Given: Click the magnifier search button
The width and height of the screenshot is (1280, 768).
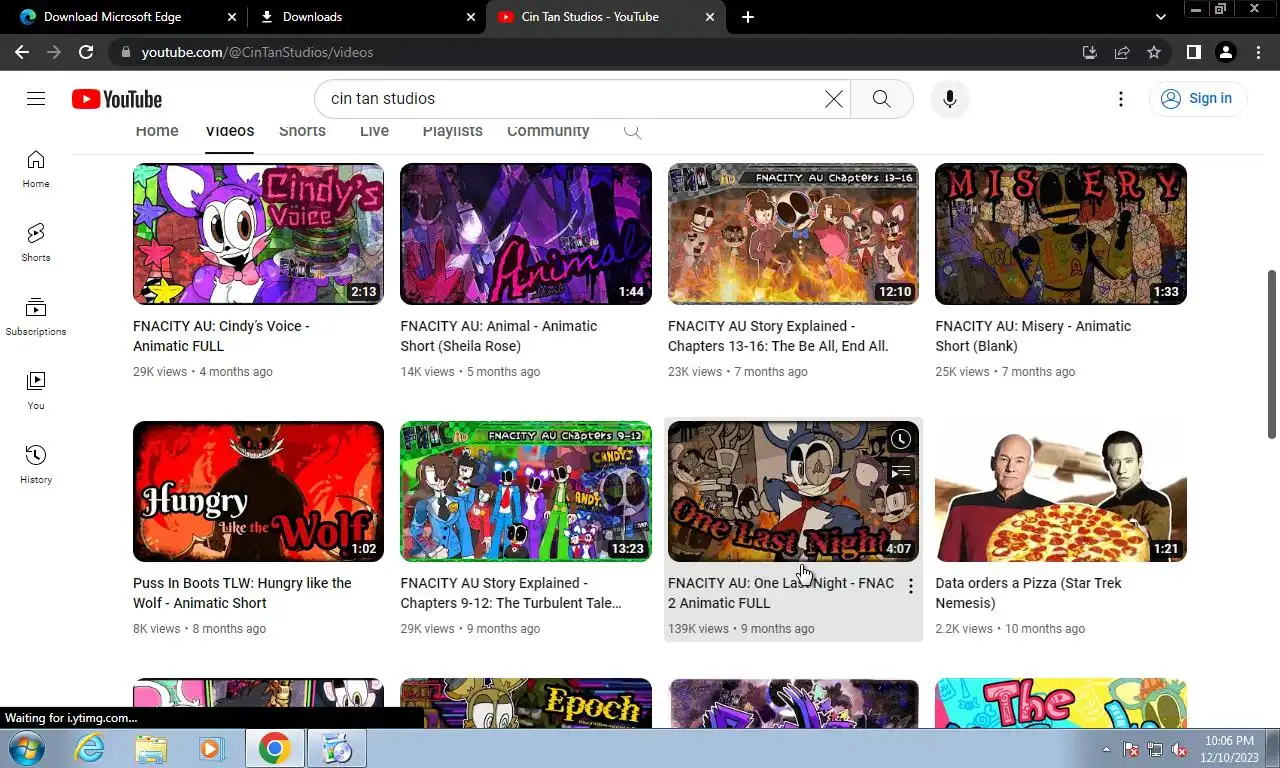Looking at the screenshot, I should pyautogui.click(x=881, y=99).
